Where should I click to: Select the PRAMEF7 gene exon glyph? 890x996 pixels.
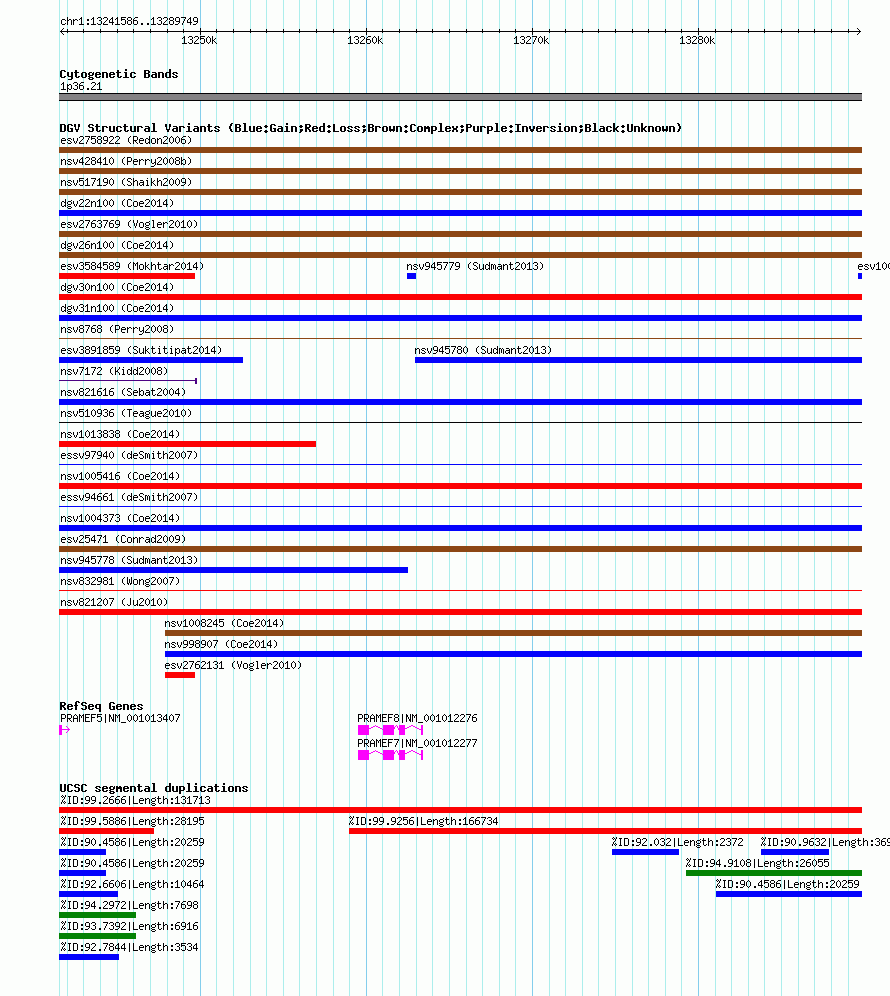(x=390, y=755)
